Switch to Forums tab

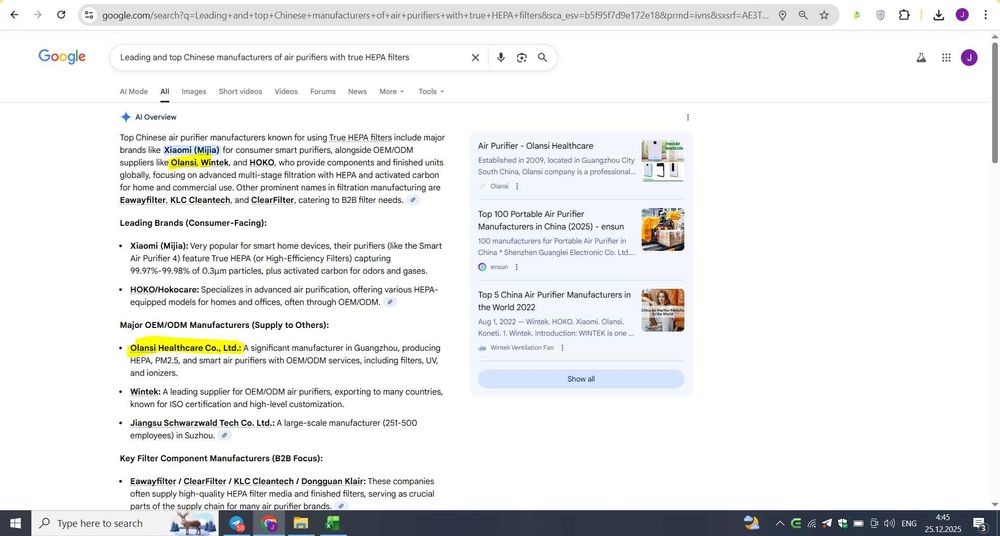[x=323, y=91]
